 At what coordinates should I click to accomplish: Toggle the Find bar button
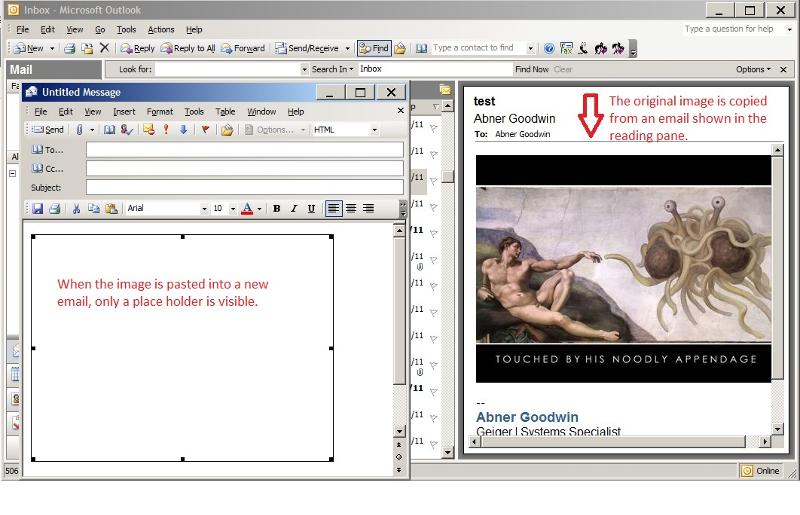coord(374,48)
